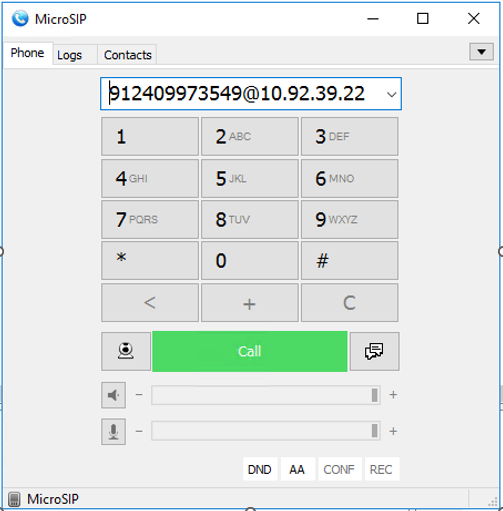Open the message chat icon button
Viewport: 503px width, 511px height.
click(x=374, y=351)
